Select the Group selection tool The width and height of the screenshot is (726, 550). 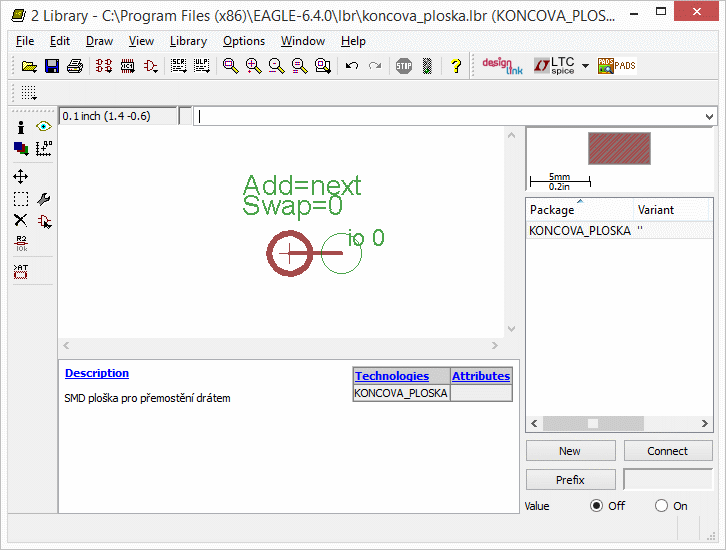[21, 199]
